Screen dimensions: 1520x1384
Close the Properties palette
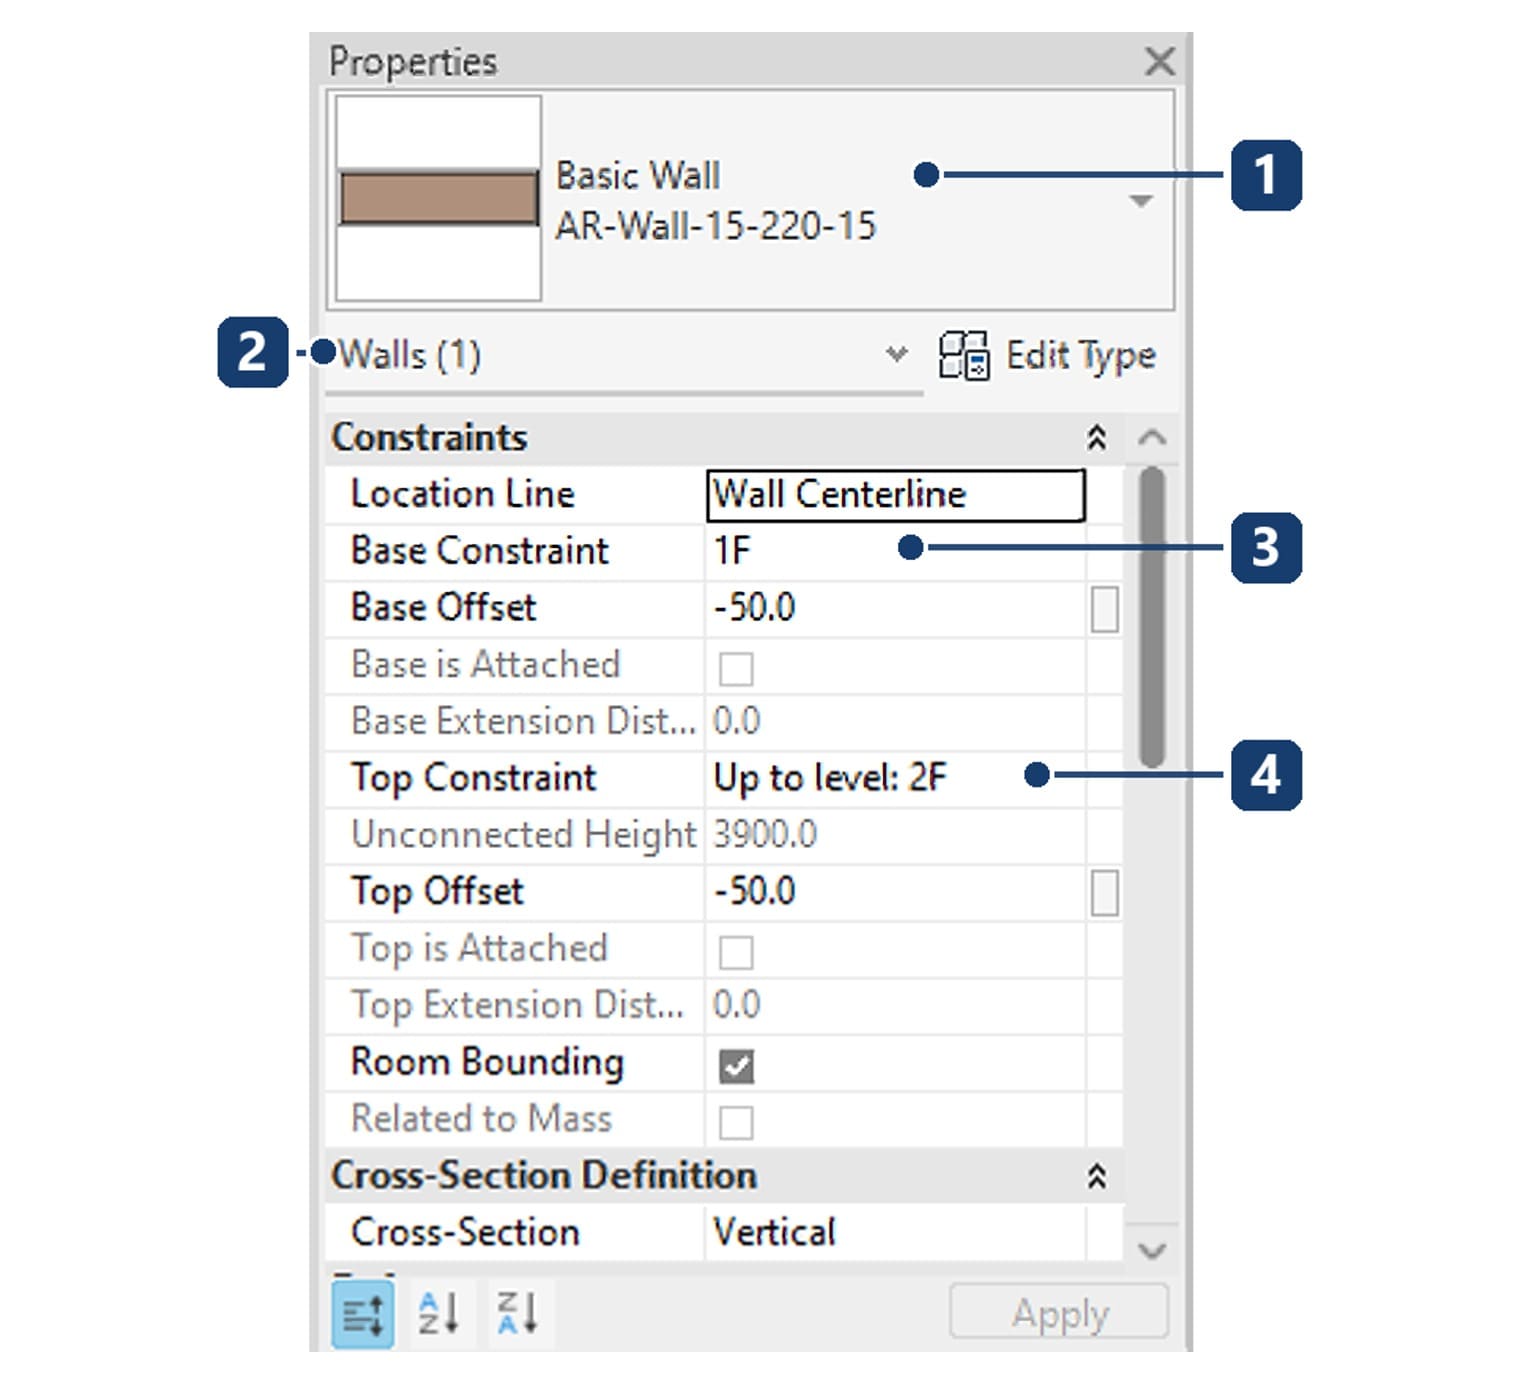[1159, 61]
